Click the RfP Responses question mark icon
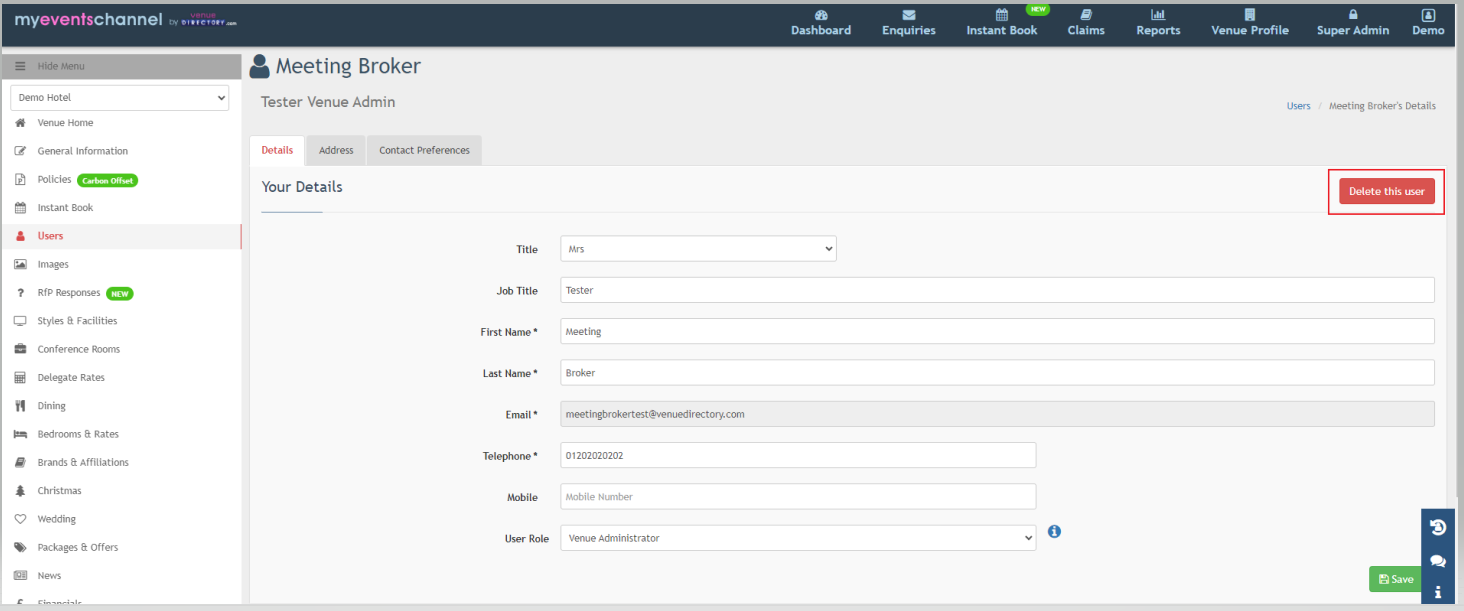This screenshot has width=1464, height=611. (20, 293)
